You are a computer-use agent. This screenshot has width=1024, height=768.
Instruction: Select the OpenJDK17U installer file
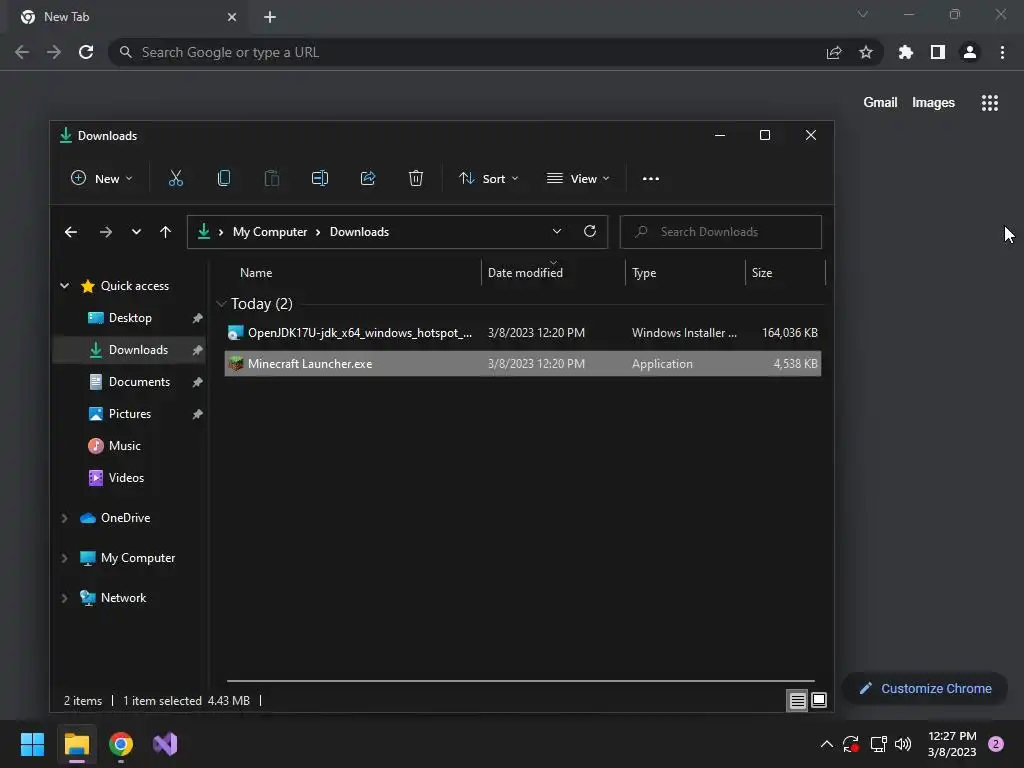click(522, 333)
